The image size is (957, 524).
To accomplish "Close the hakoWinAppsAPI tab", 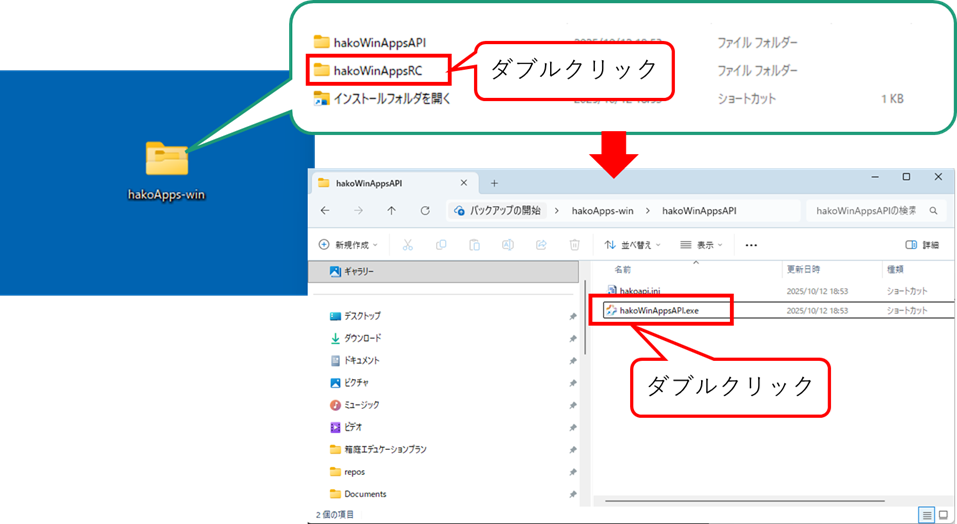I will point(464,183).
